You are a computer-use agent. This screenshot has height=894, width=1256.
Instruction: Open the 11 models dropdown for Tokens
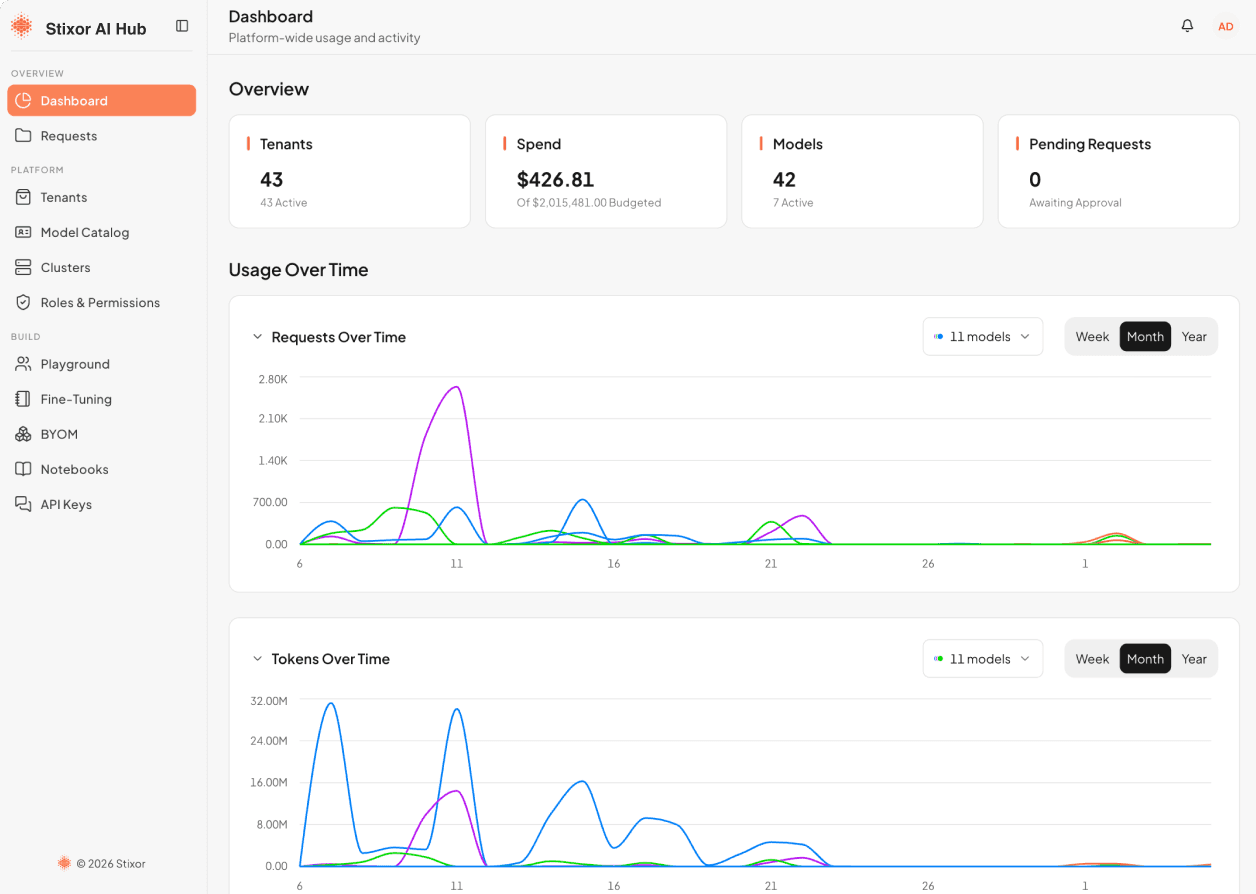click(982, 659)
